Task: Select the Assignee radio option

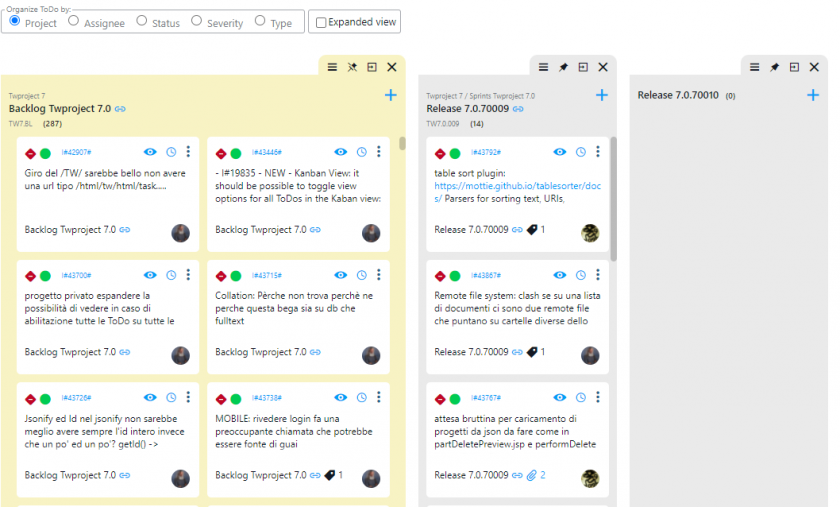Action: (73, 21)
